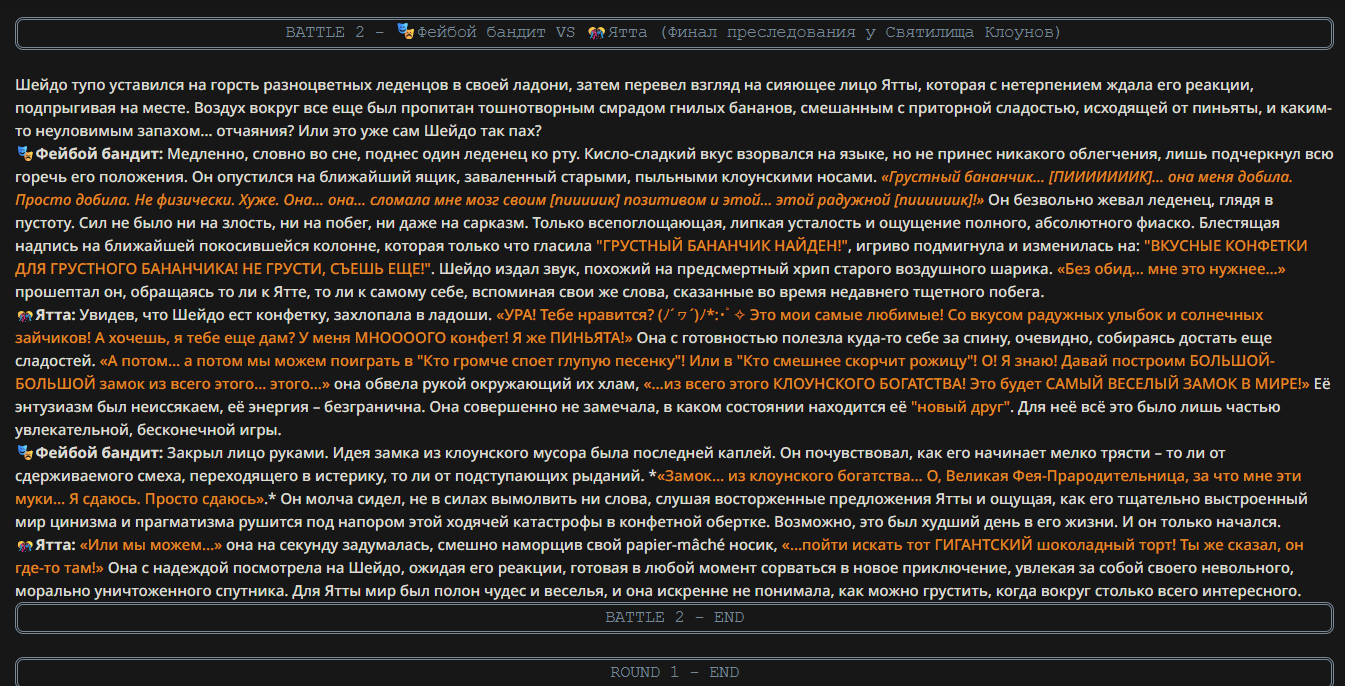Click the orange words "новый друг"
The height and width of the screenshot is (686, 1345).
coord(961,408)
